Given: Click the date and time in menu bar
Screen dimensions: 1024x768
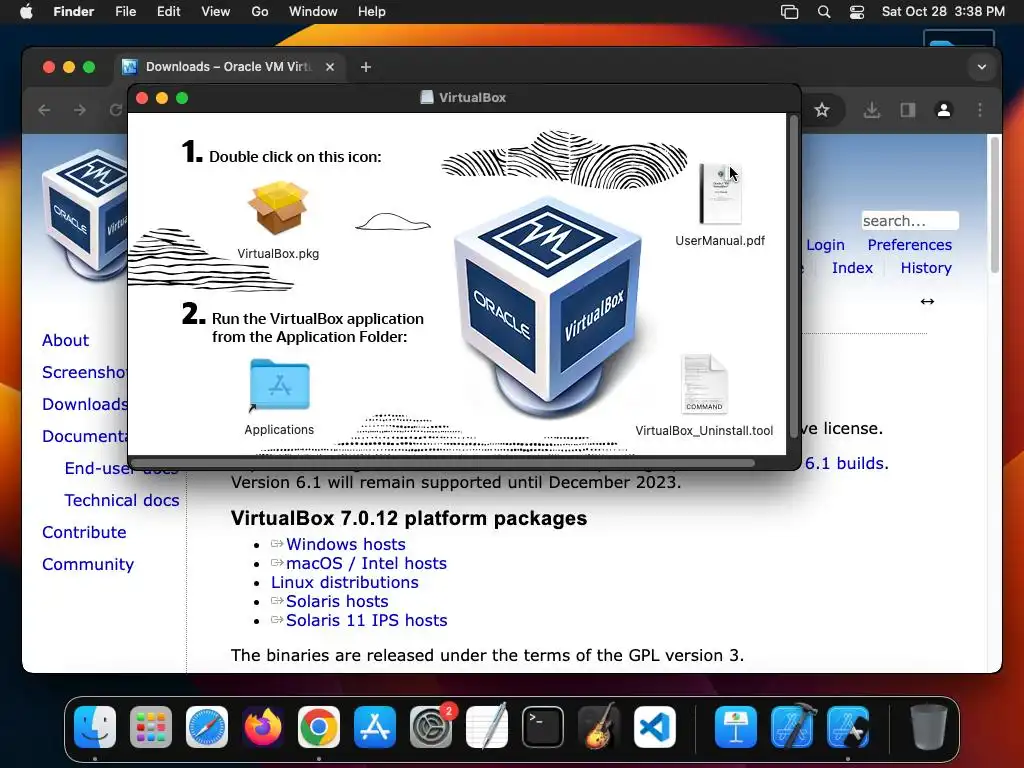Looking at the screenshot, I should click(943, 12).
